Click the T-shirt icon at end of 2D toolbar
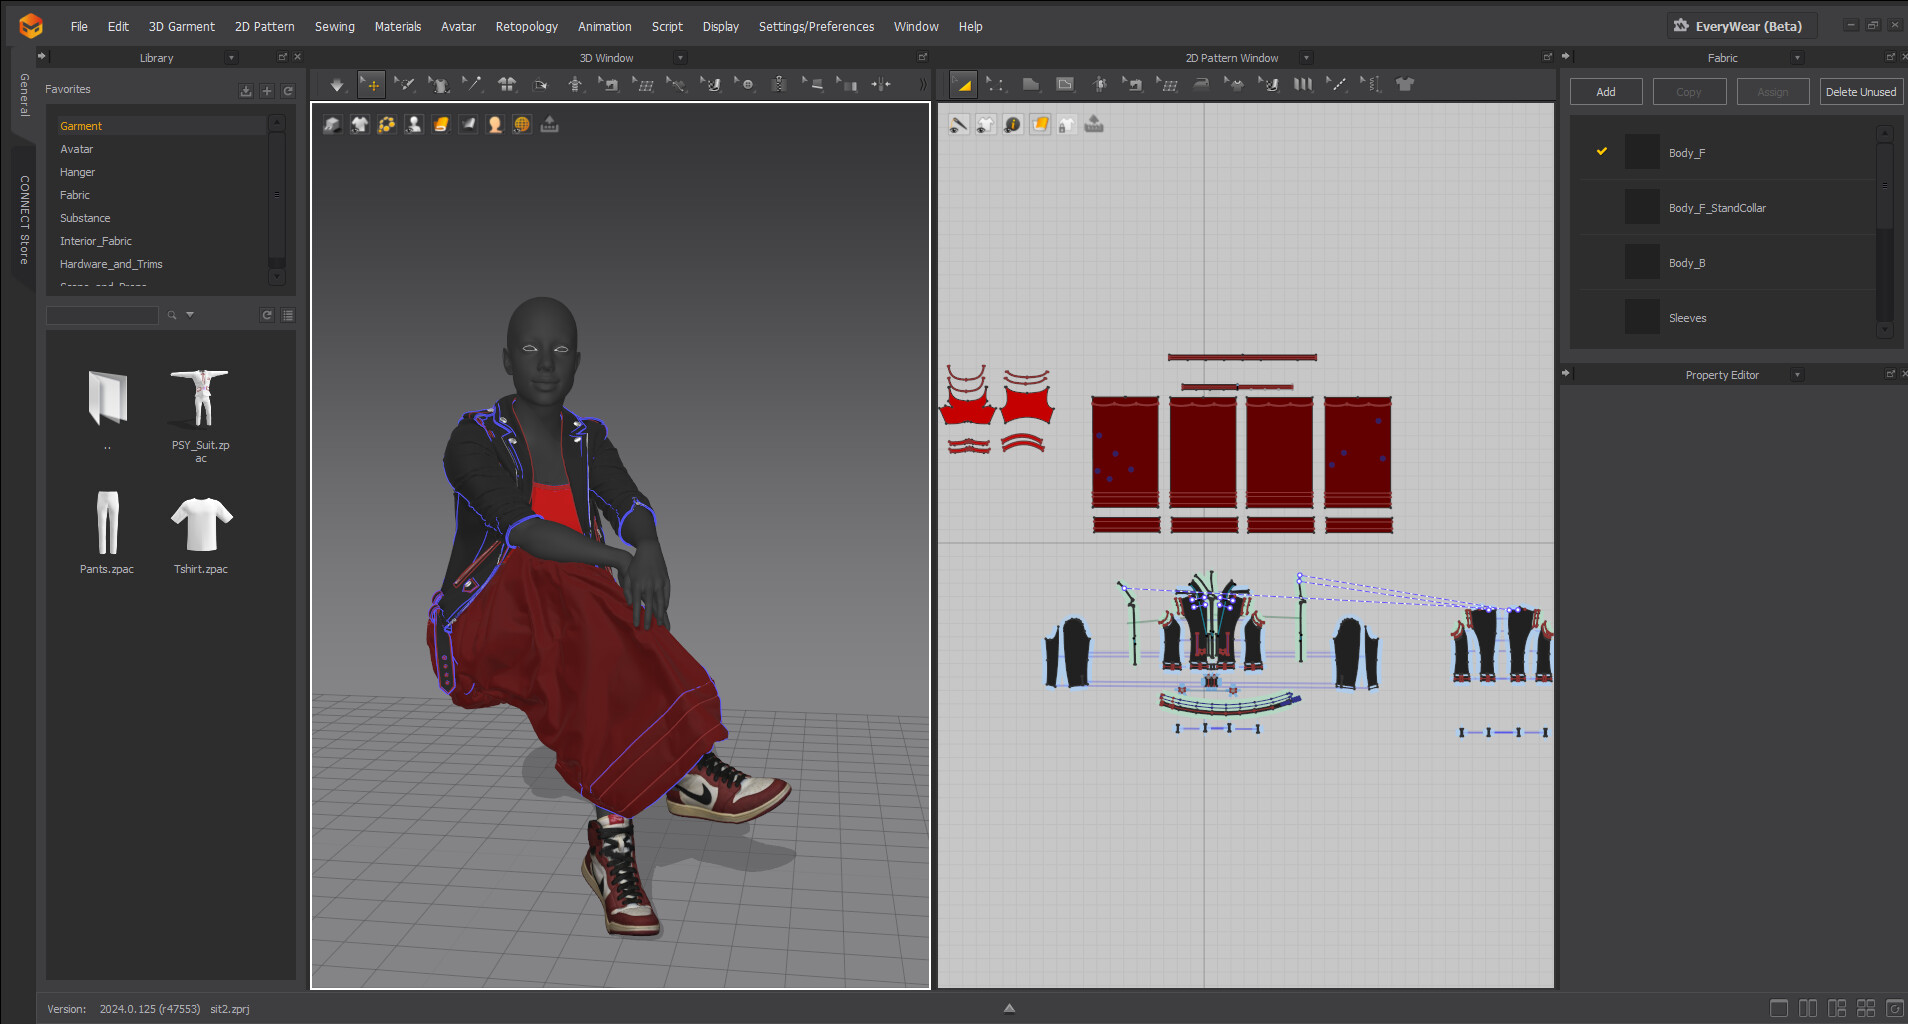The image size is (1908, 1024). pyautogui.click(x=1405, y=85)
